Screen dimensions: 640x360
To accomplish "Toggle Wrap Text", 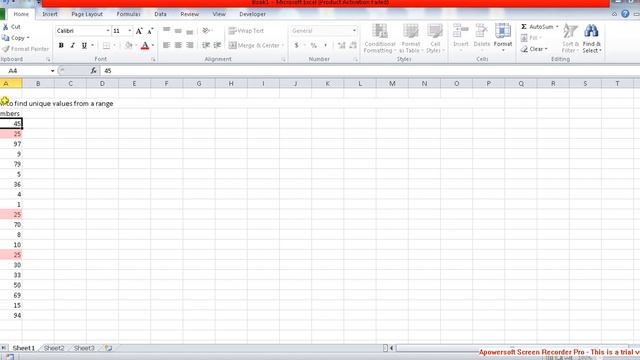I will (246, 31).
